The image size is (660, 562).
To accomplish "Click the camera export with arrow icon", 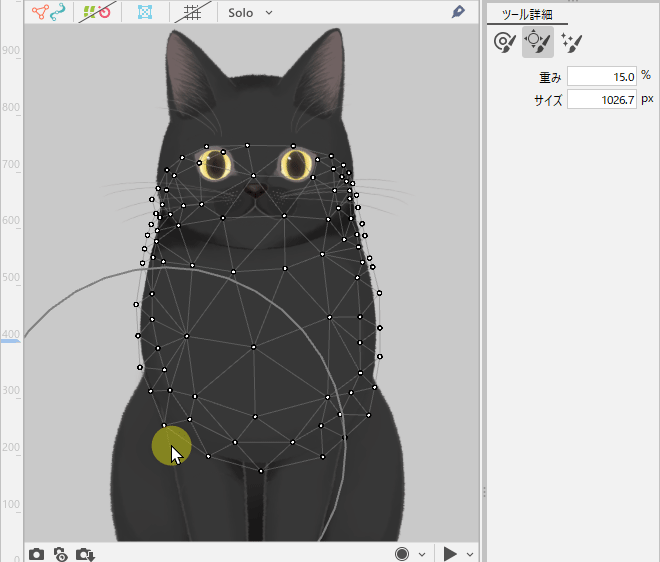I will click(x=85, y=553).
